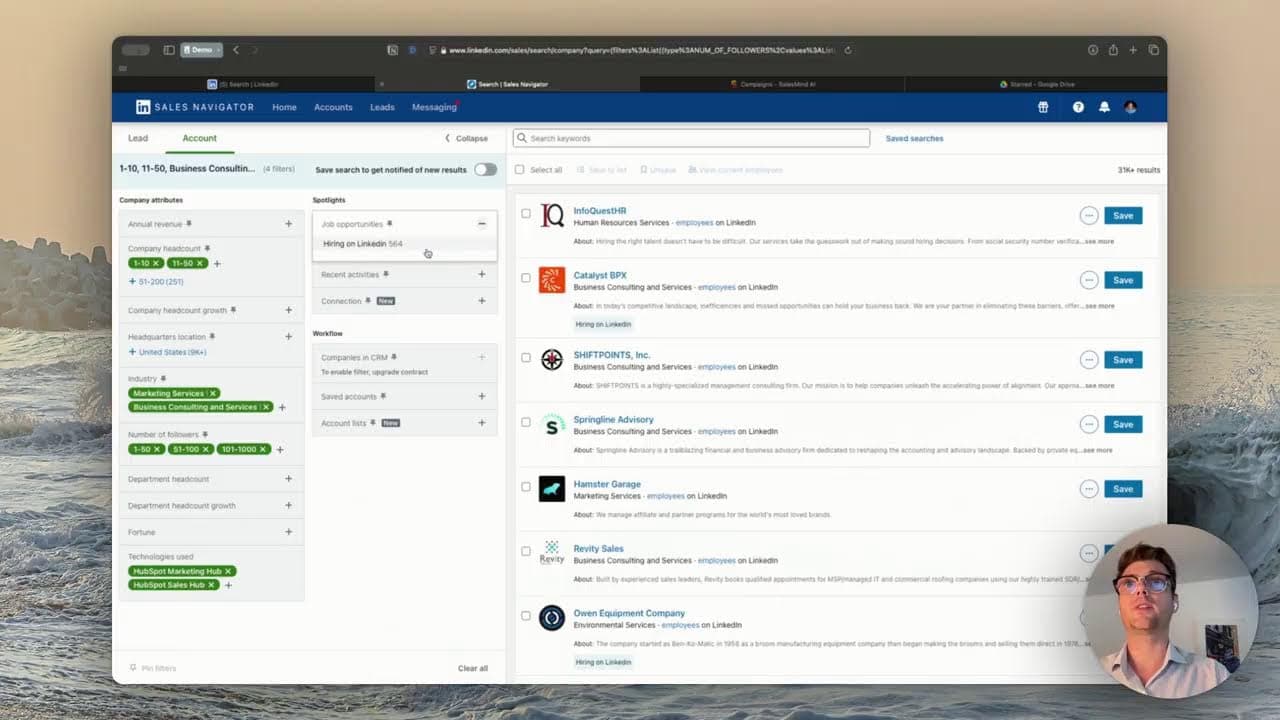Check the Select all checkbox
Viewport: 1280px width, 720px height.
click(x=519, y=170)
